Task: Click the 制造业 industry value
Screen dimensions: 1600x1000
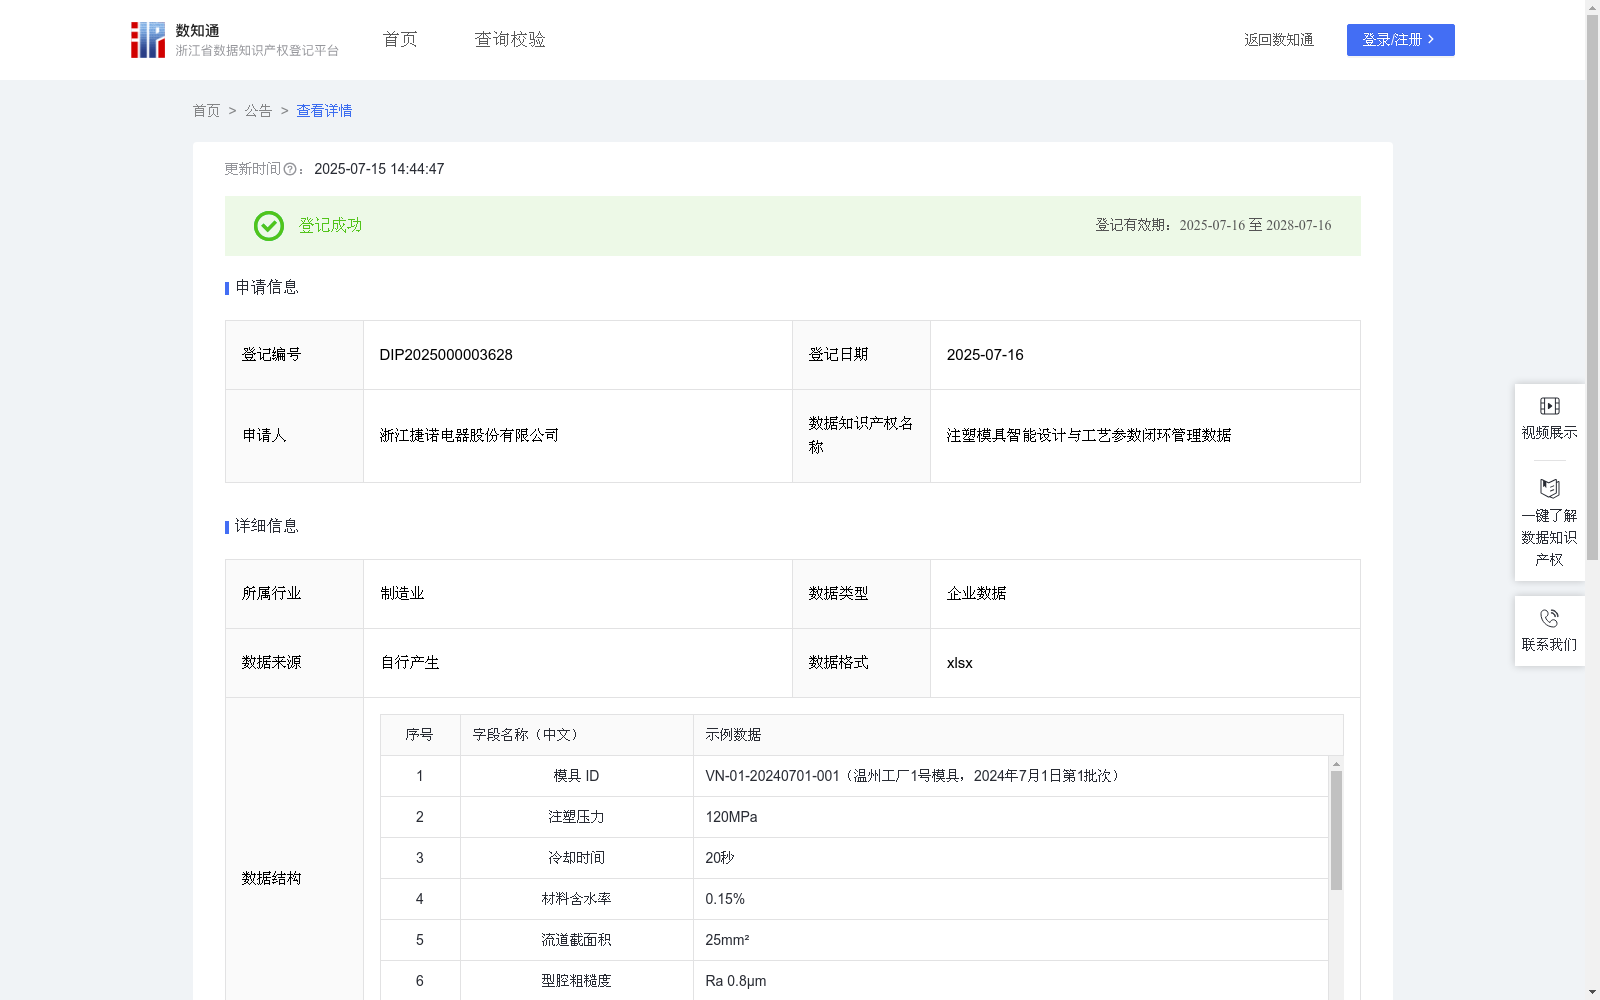Action: (402, 594)
